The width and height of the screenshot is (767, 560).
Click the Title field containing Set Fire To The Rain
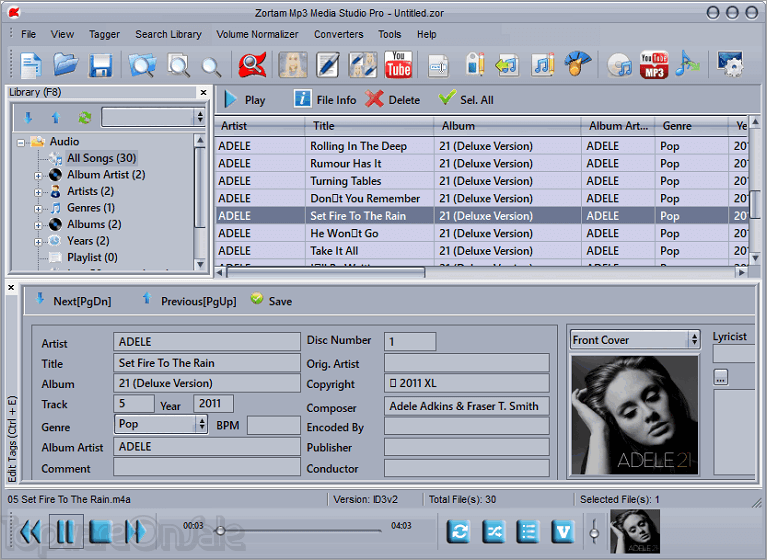pyautogui.click(x=206, y=363)
